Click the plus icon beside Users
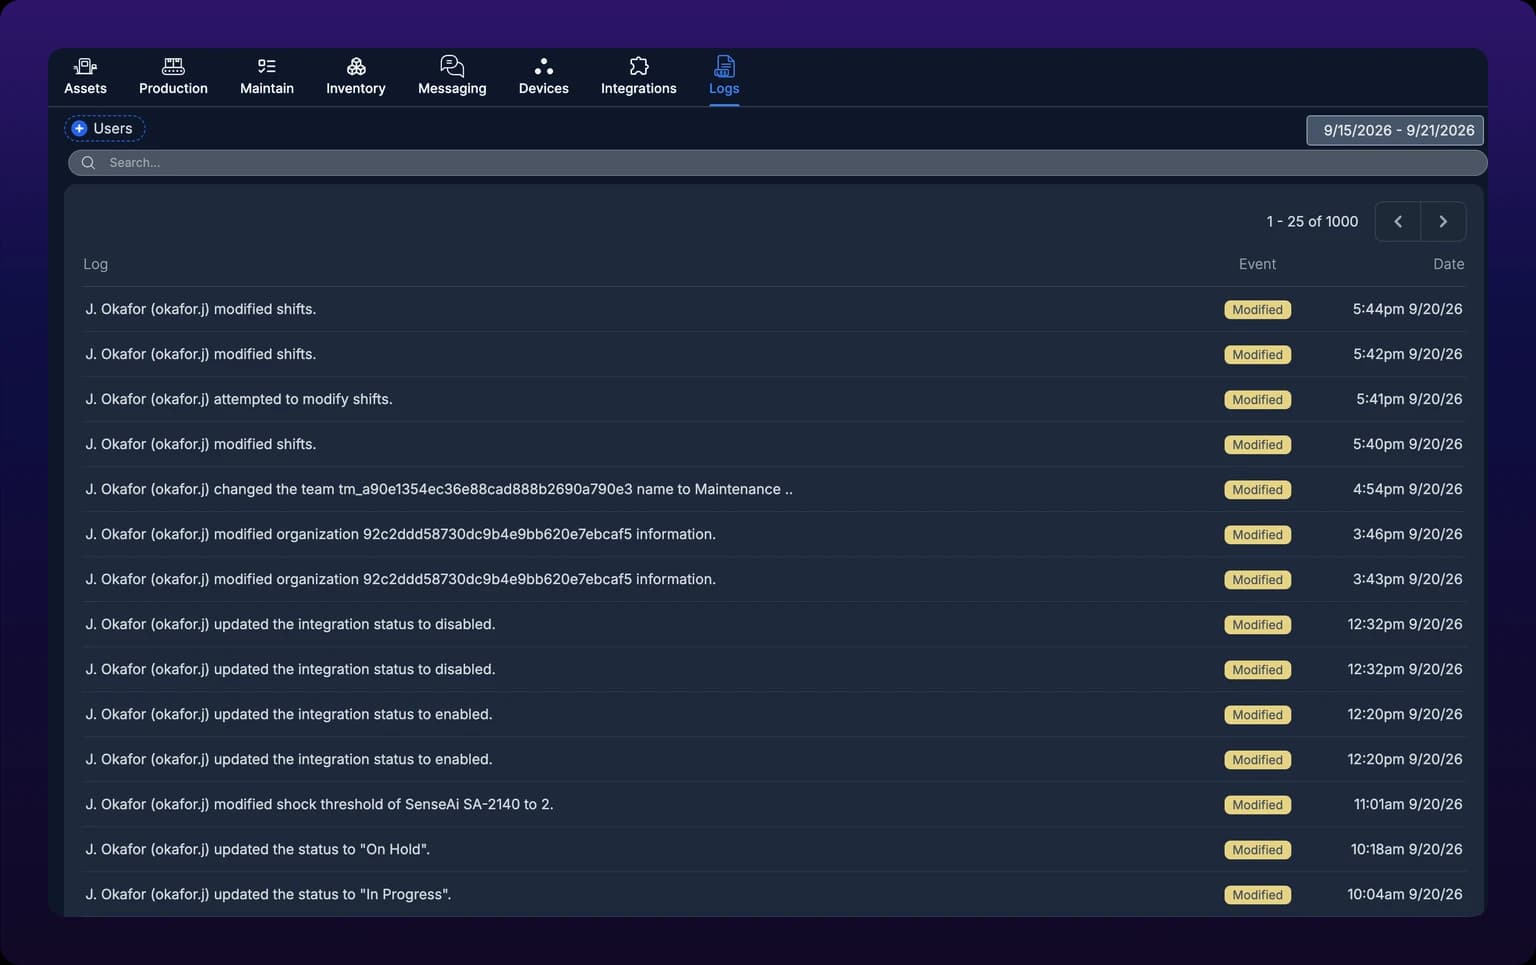This screenshot has height=965, width=1536. coord(79,128)
